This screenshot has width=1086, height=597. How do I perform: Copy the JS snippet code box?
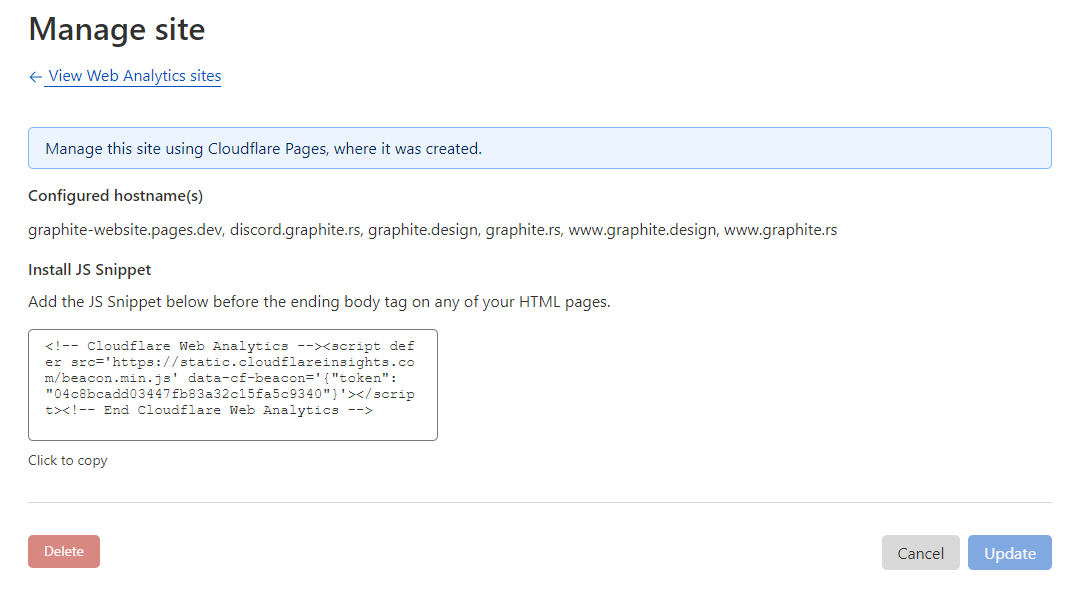coord(233,385)
